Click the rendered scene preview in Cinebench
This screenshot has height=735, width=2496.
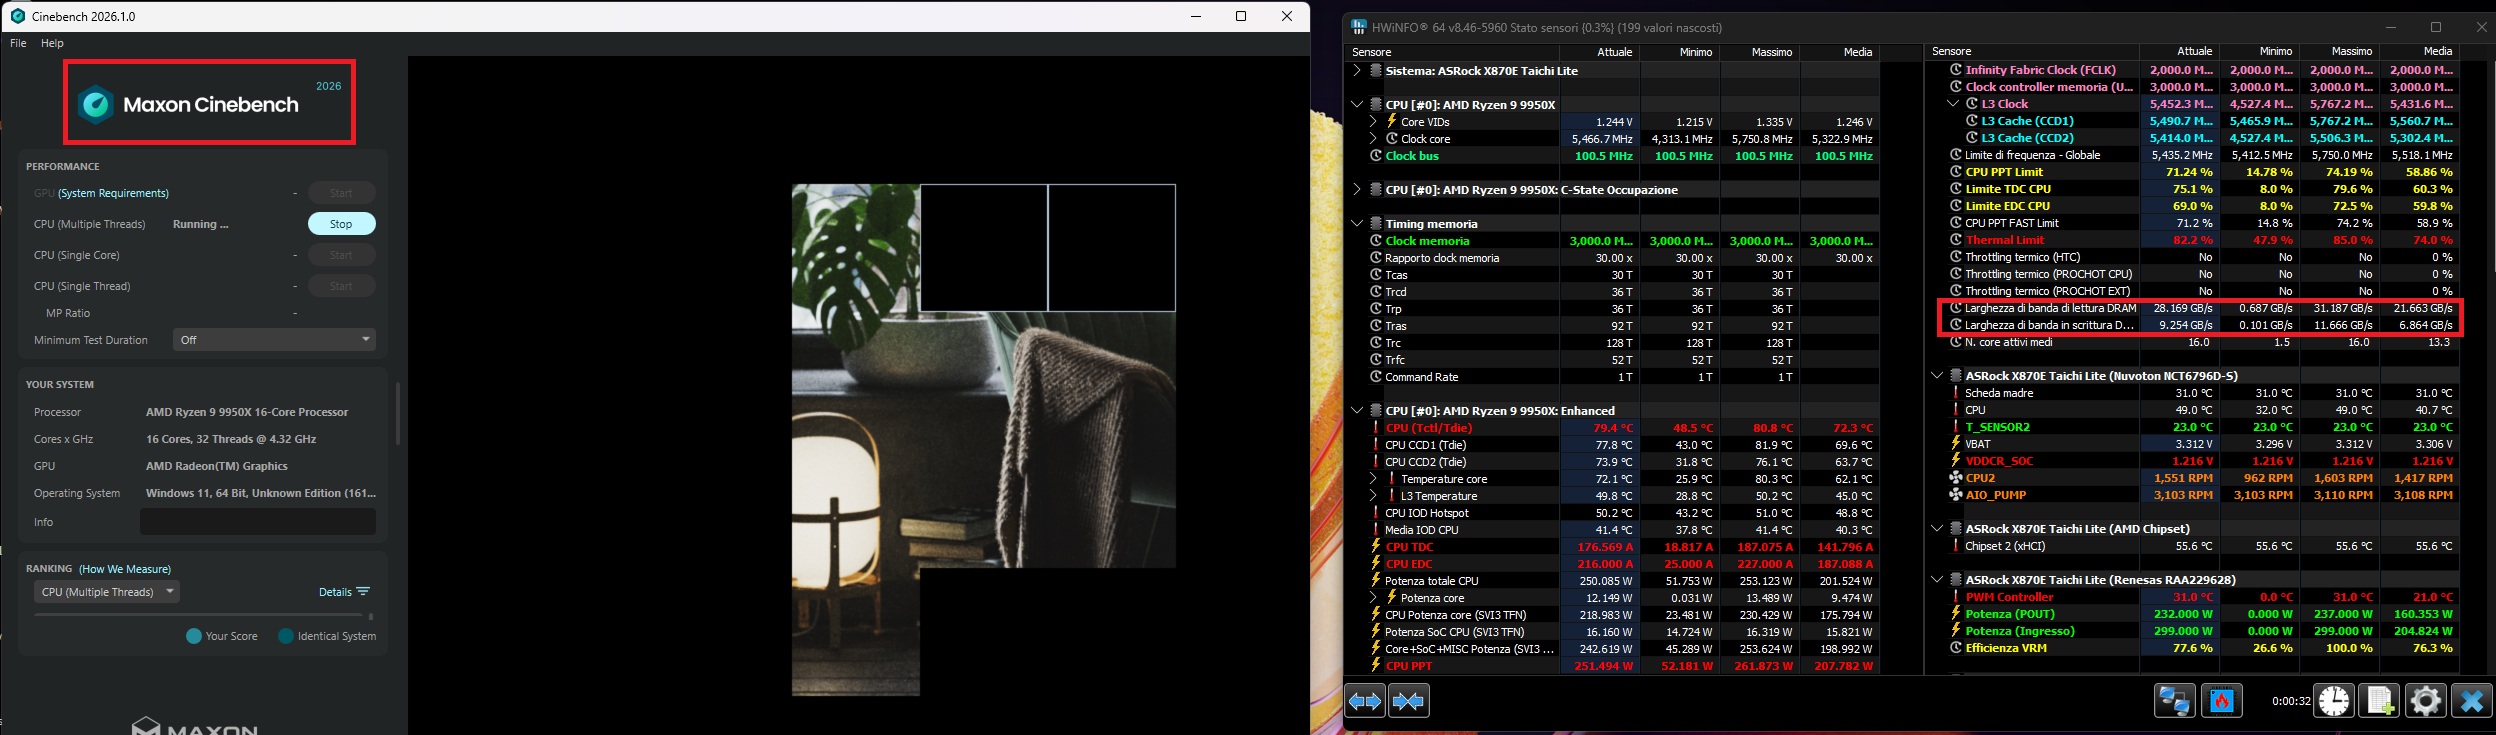tap(983, 440)
